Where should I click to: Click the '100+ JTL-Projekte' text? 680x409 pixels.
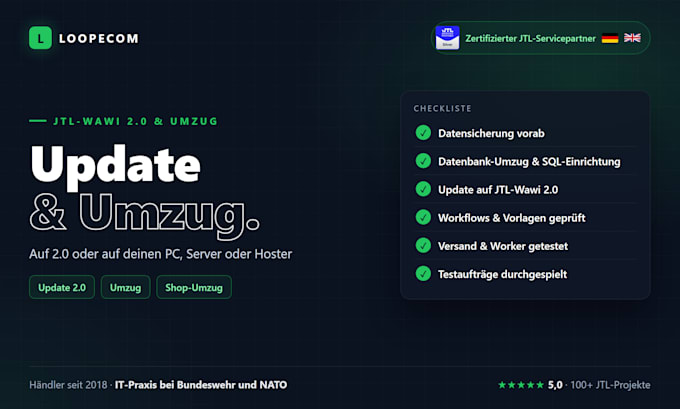610,385
